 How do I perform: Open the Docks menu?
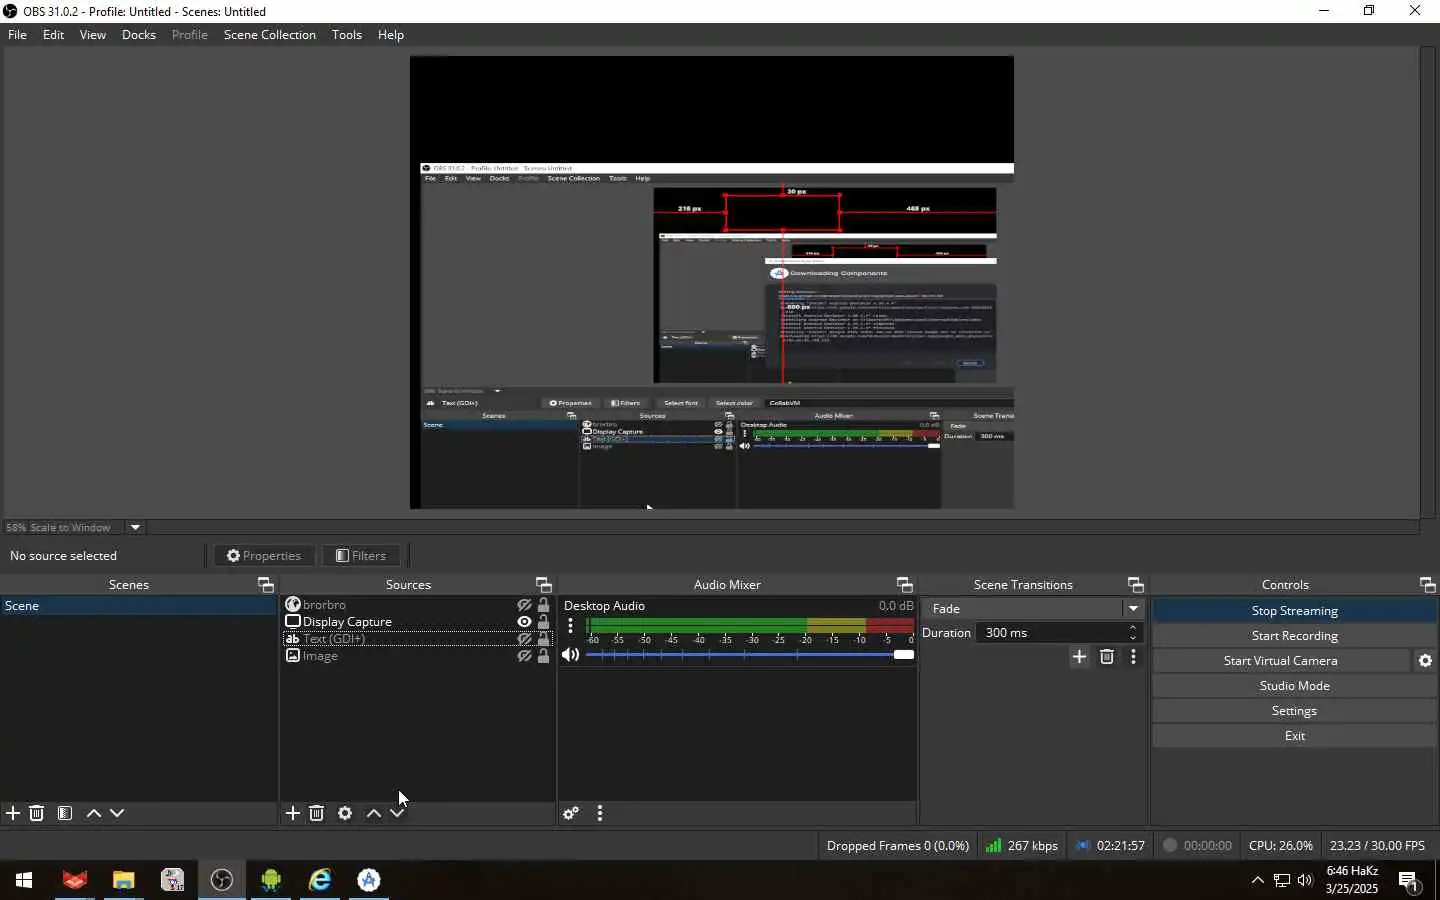click(139, 35)
